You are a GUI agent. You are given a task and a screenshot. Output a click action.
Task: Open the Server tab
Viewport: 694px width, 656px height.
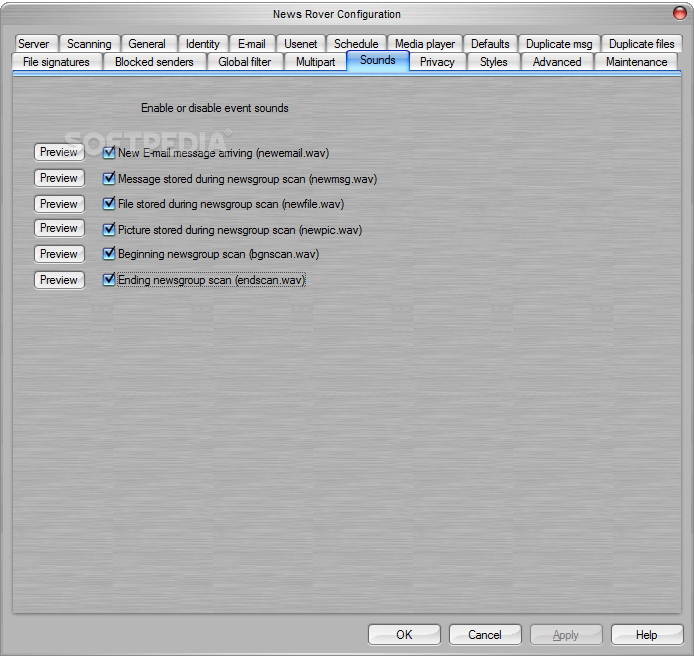point(35,44)
